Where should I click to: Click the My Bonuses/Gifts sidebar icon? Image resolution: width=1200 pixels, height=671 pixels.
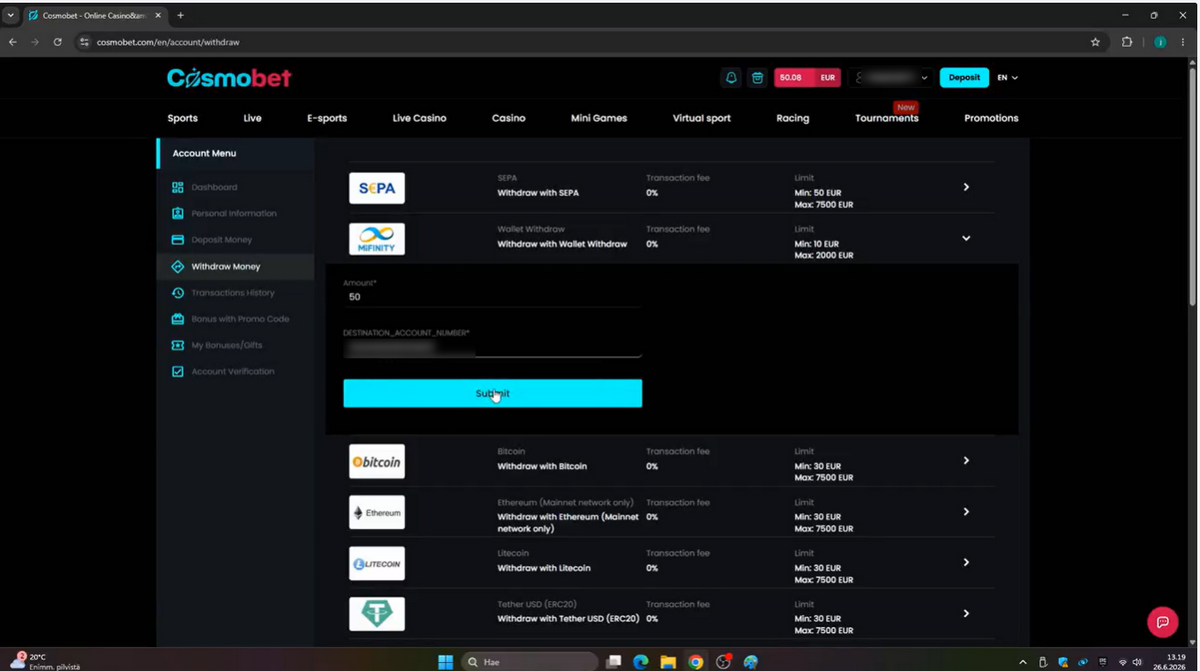178,345
